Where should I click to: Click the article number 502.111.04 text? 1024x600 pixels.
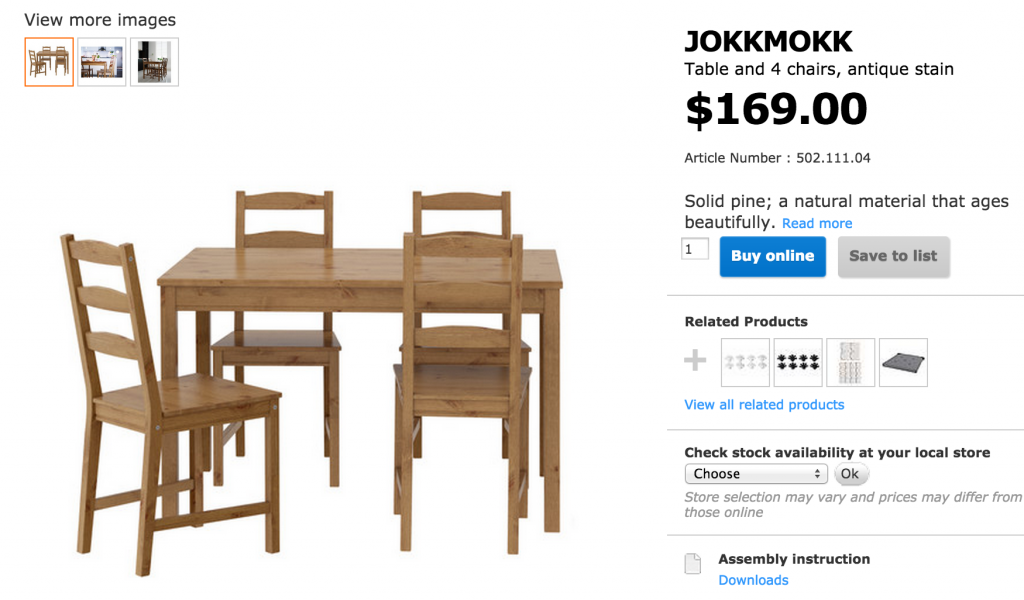coord(840,158)
